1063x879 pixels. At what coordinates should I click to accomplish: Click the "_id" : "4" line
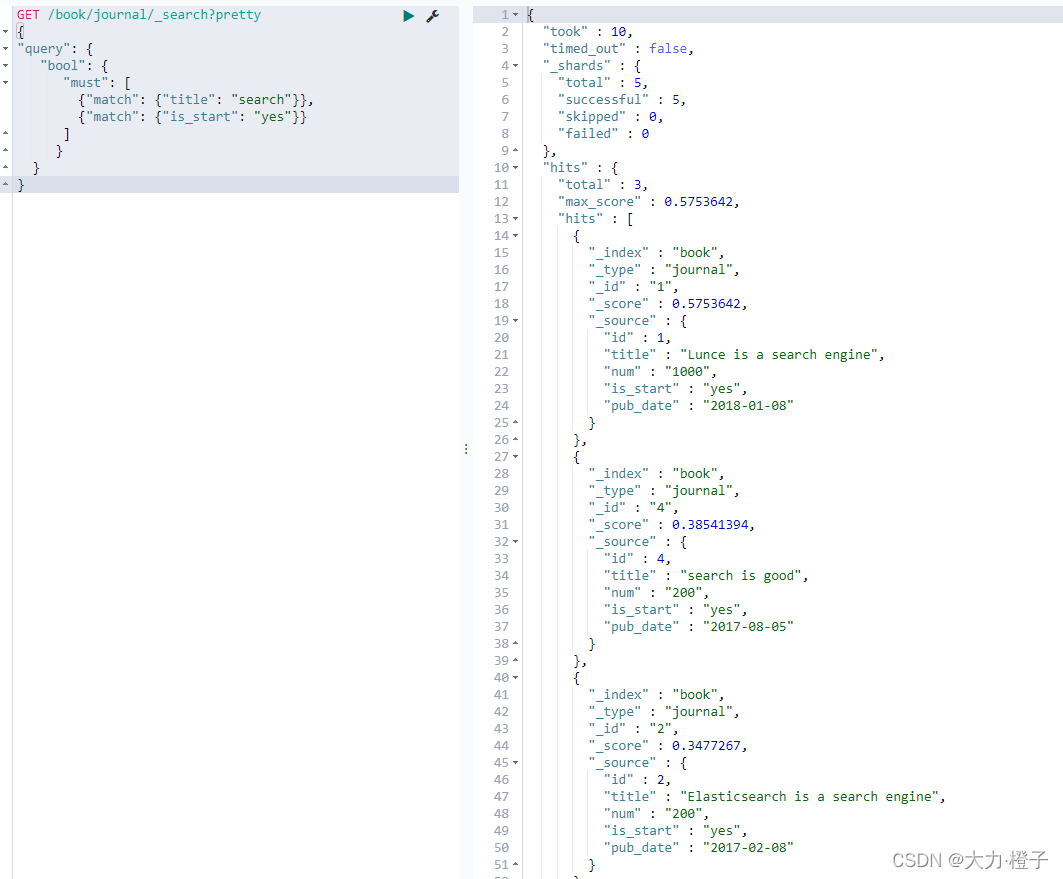pyautogui.click(x=633, y=508)
